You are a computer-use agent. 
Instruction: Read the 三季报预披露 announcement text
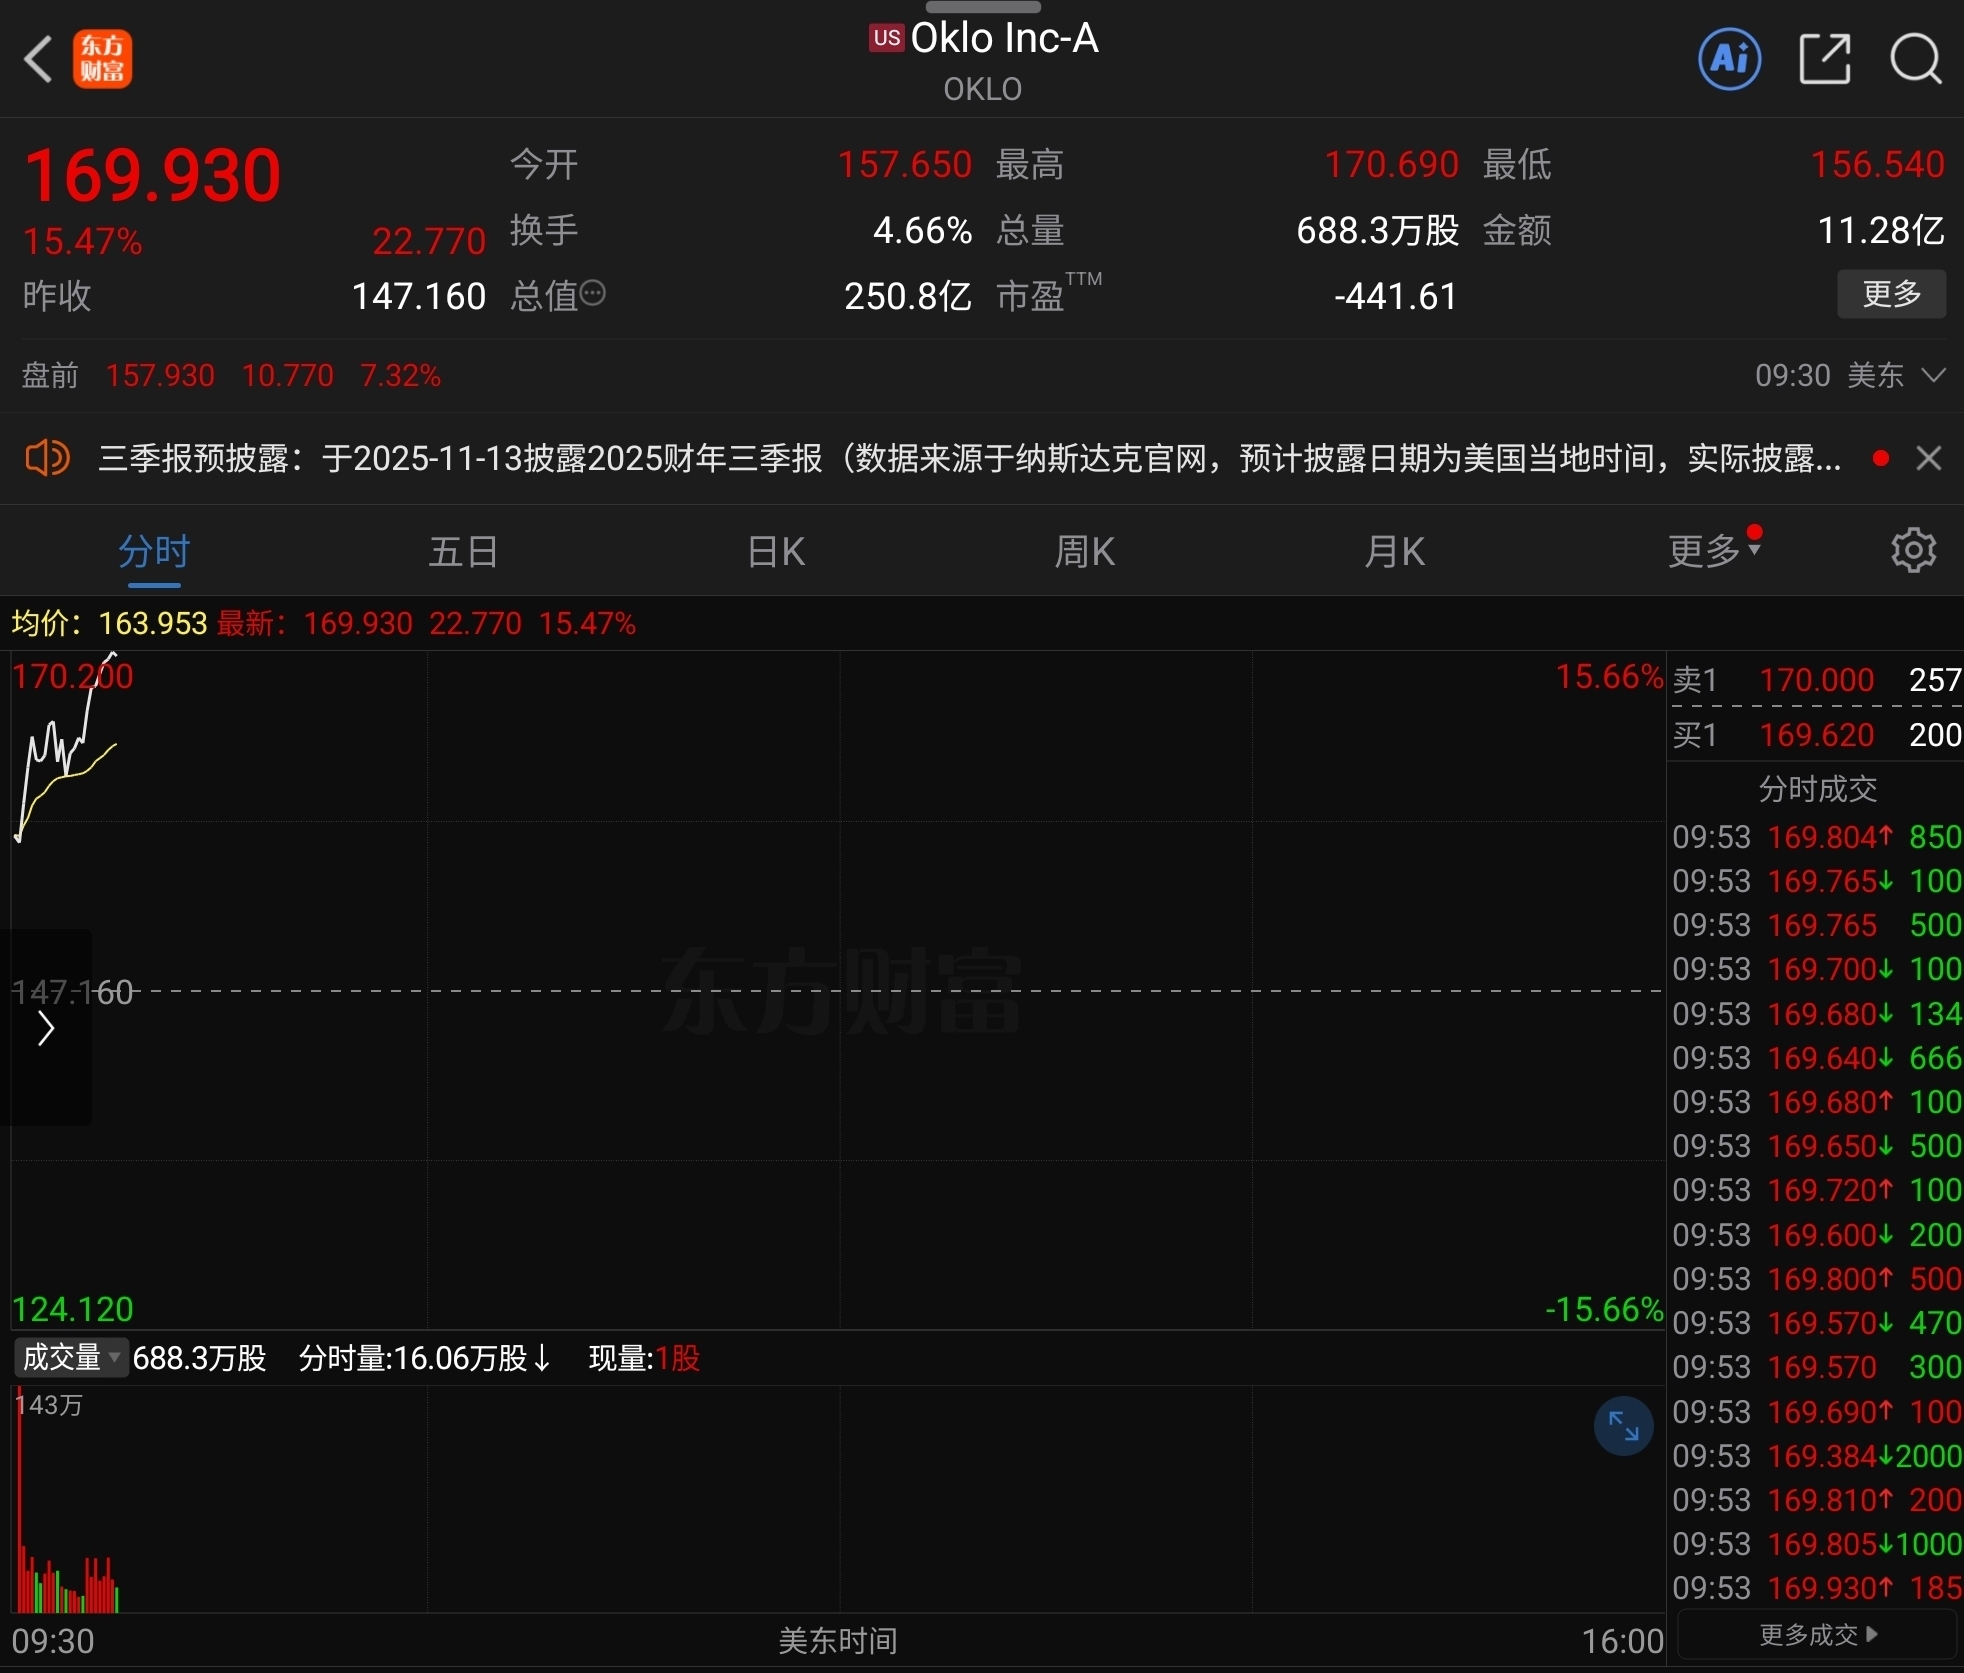coord(968,458)
